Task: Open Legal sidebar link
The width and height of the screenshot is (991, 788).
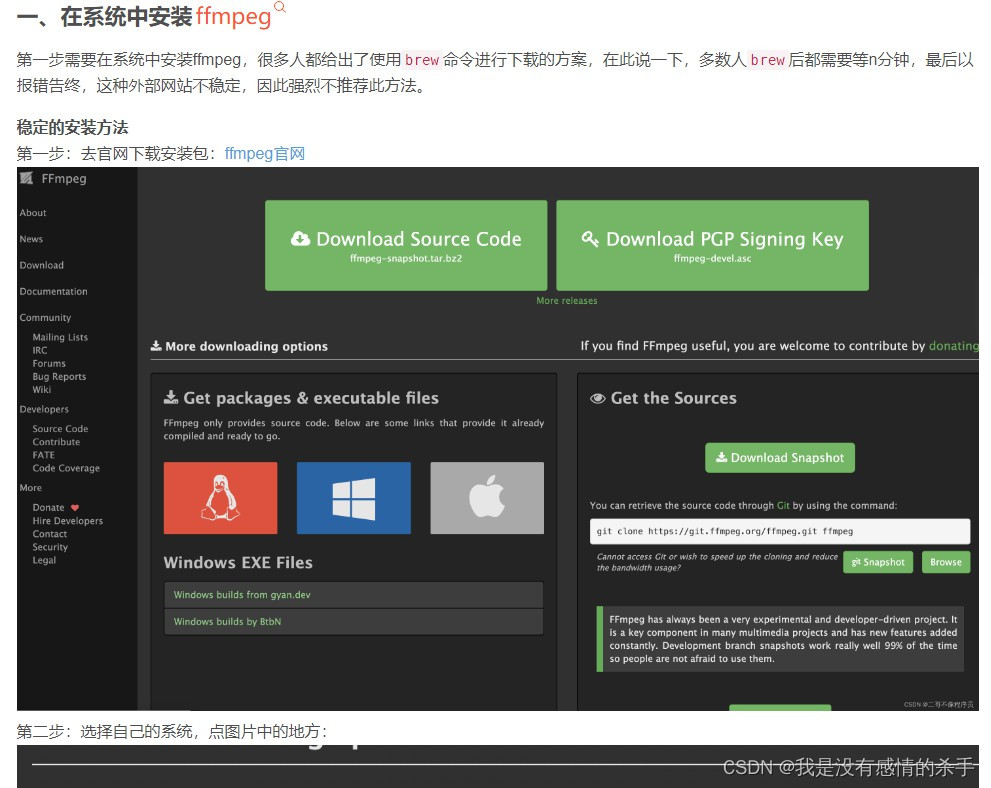Action: pyautogui.click(x=44, y=561)
